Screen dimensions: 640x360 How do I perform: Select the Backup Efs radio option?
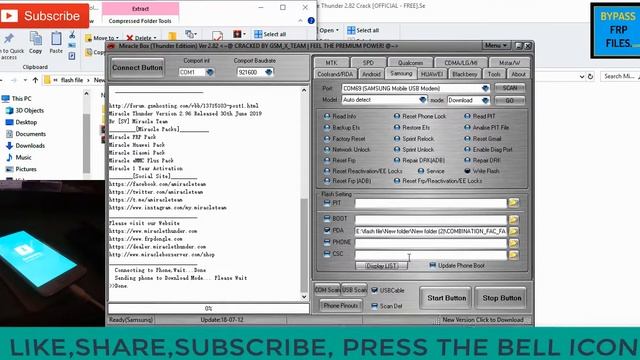342,127
